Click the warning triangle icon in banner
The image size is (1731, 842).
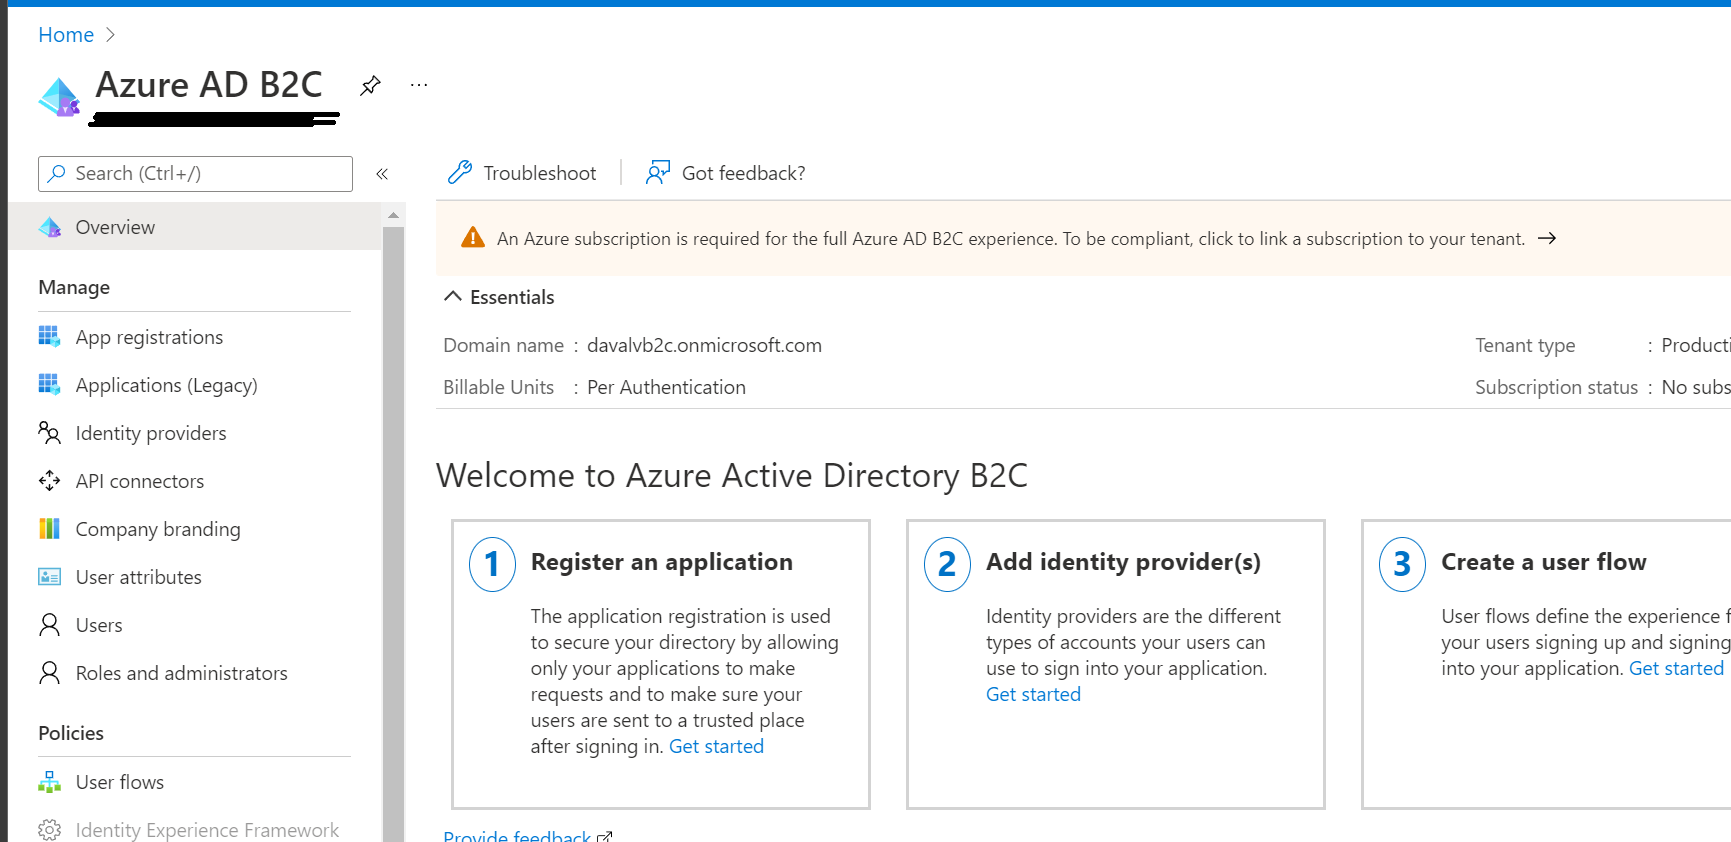click(x=472, y=238)
